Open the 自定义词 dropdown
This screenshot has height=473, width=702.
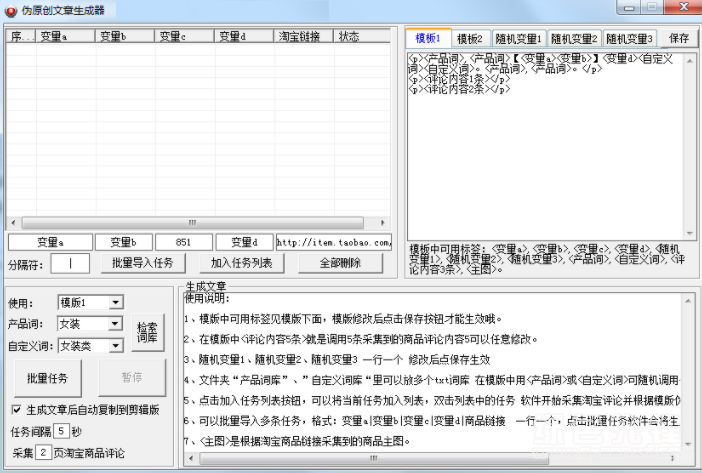point(116,346)
